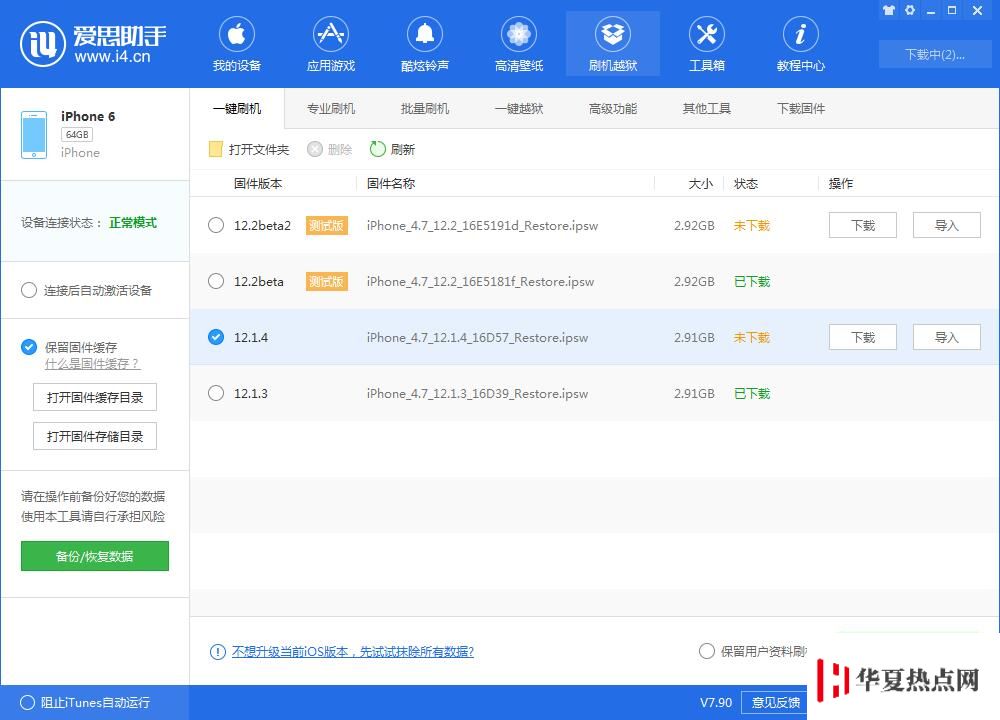This screenshot has width=1000, height=720.
Task: Select firmware 12.2beta radio button
Action: tap(216, 281)
